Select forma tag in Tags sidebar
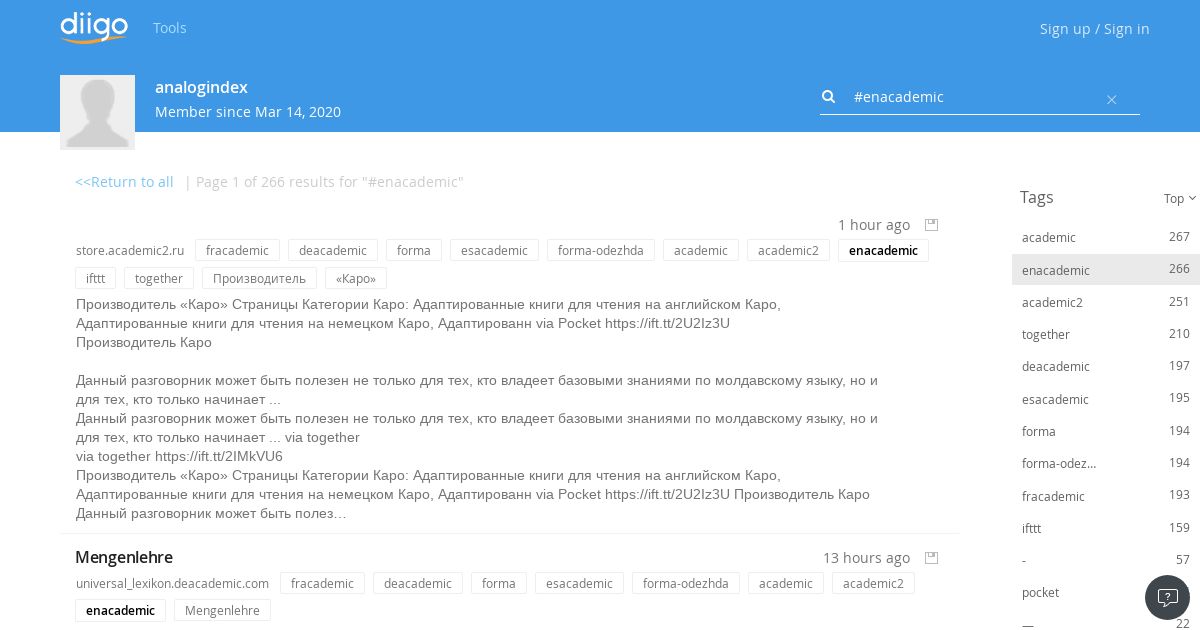1200x630 pixels. pyautogui.click(x=1105, y=431)
